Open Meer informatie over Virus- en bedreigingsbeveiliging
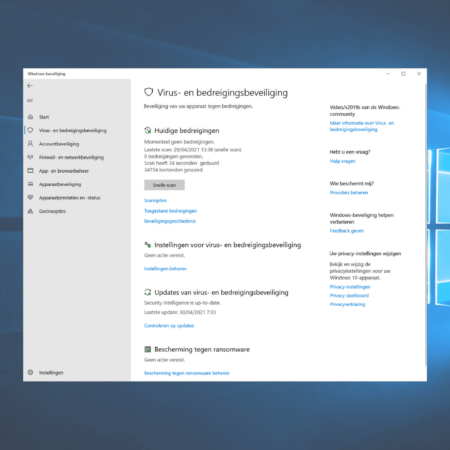Screen dimensions: 450x450 pos(362,126)
